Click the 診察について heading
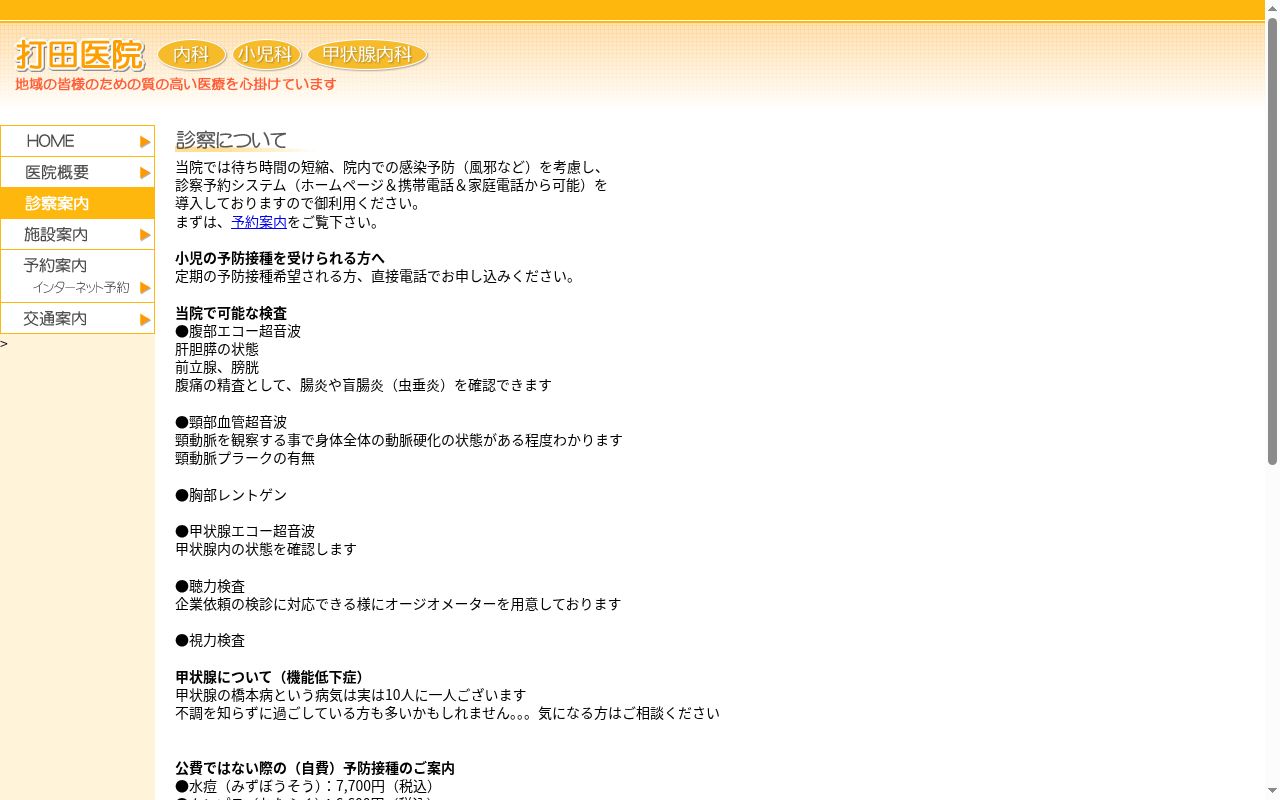1280x800 pixels. [x=232, y=140]
